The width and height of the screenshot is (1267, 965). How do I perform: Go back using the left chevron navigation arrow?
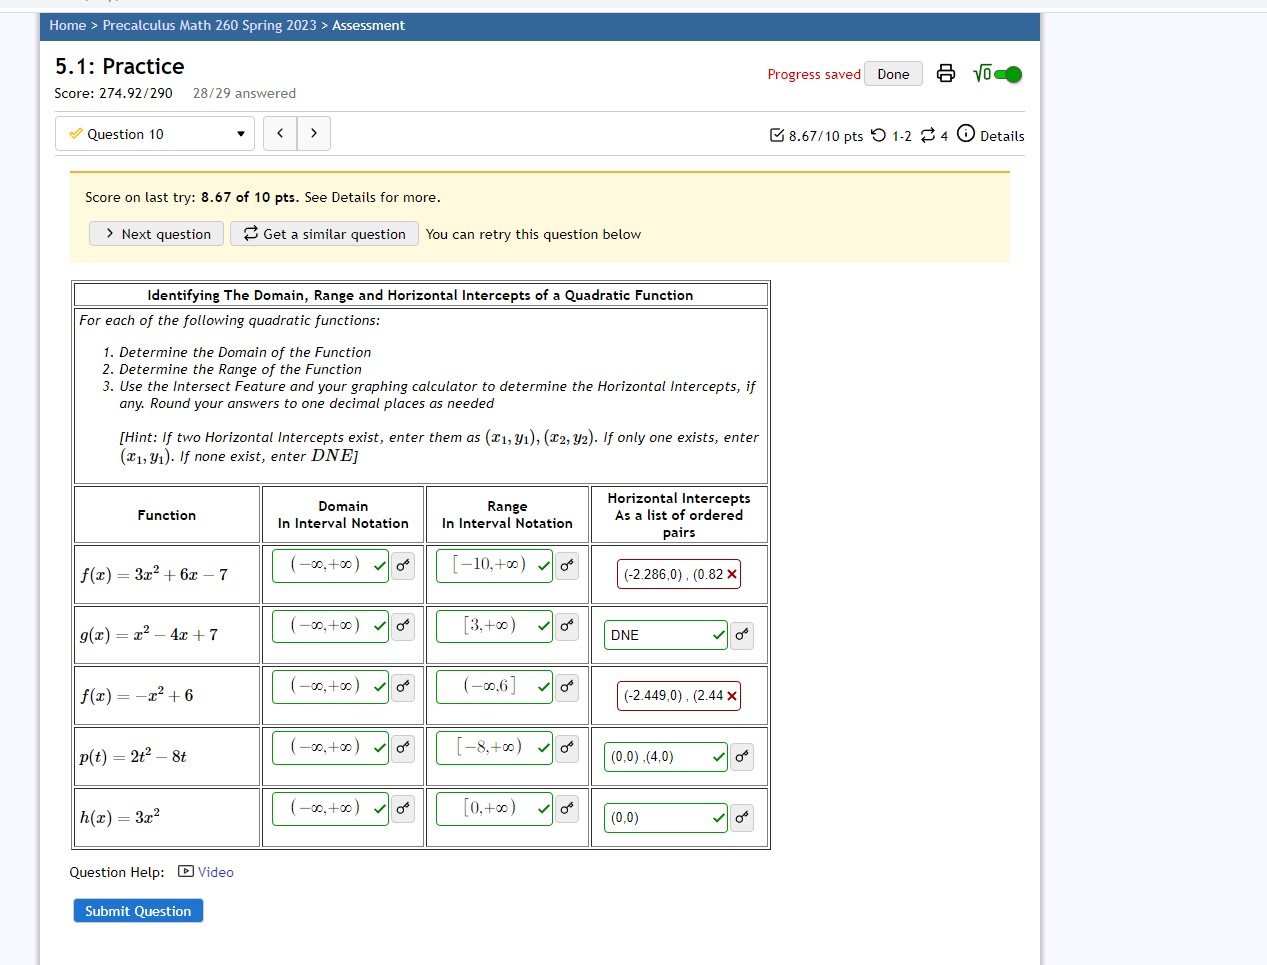[x=279, y=133]
